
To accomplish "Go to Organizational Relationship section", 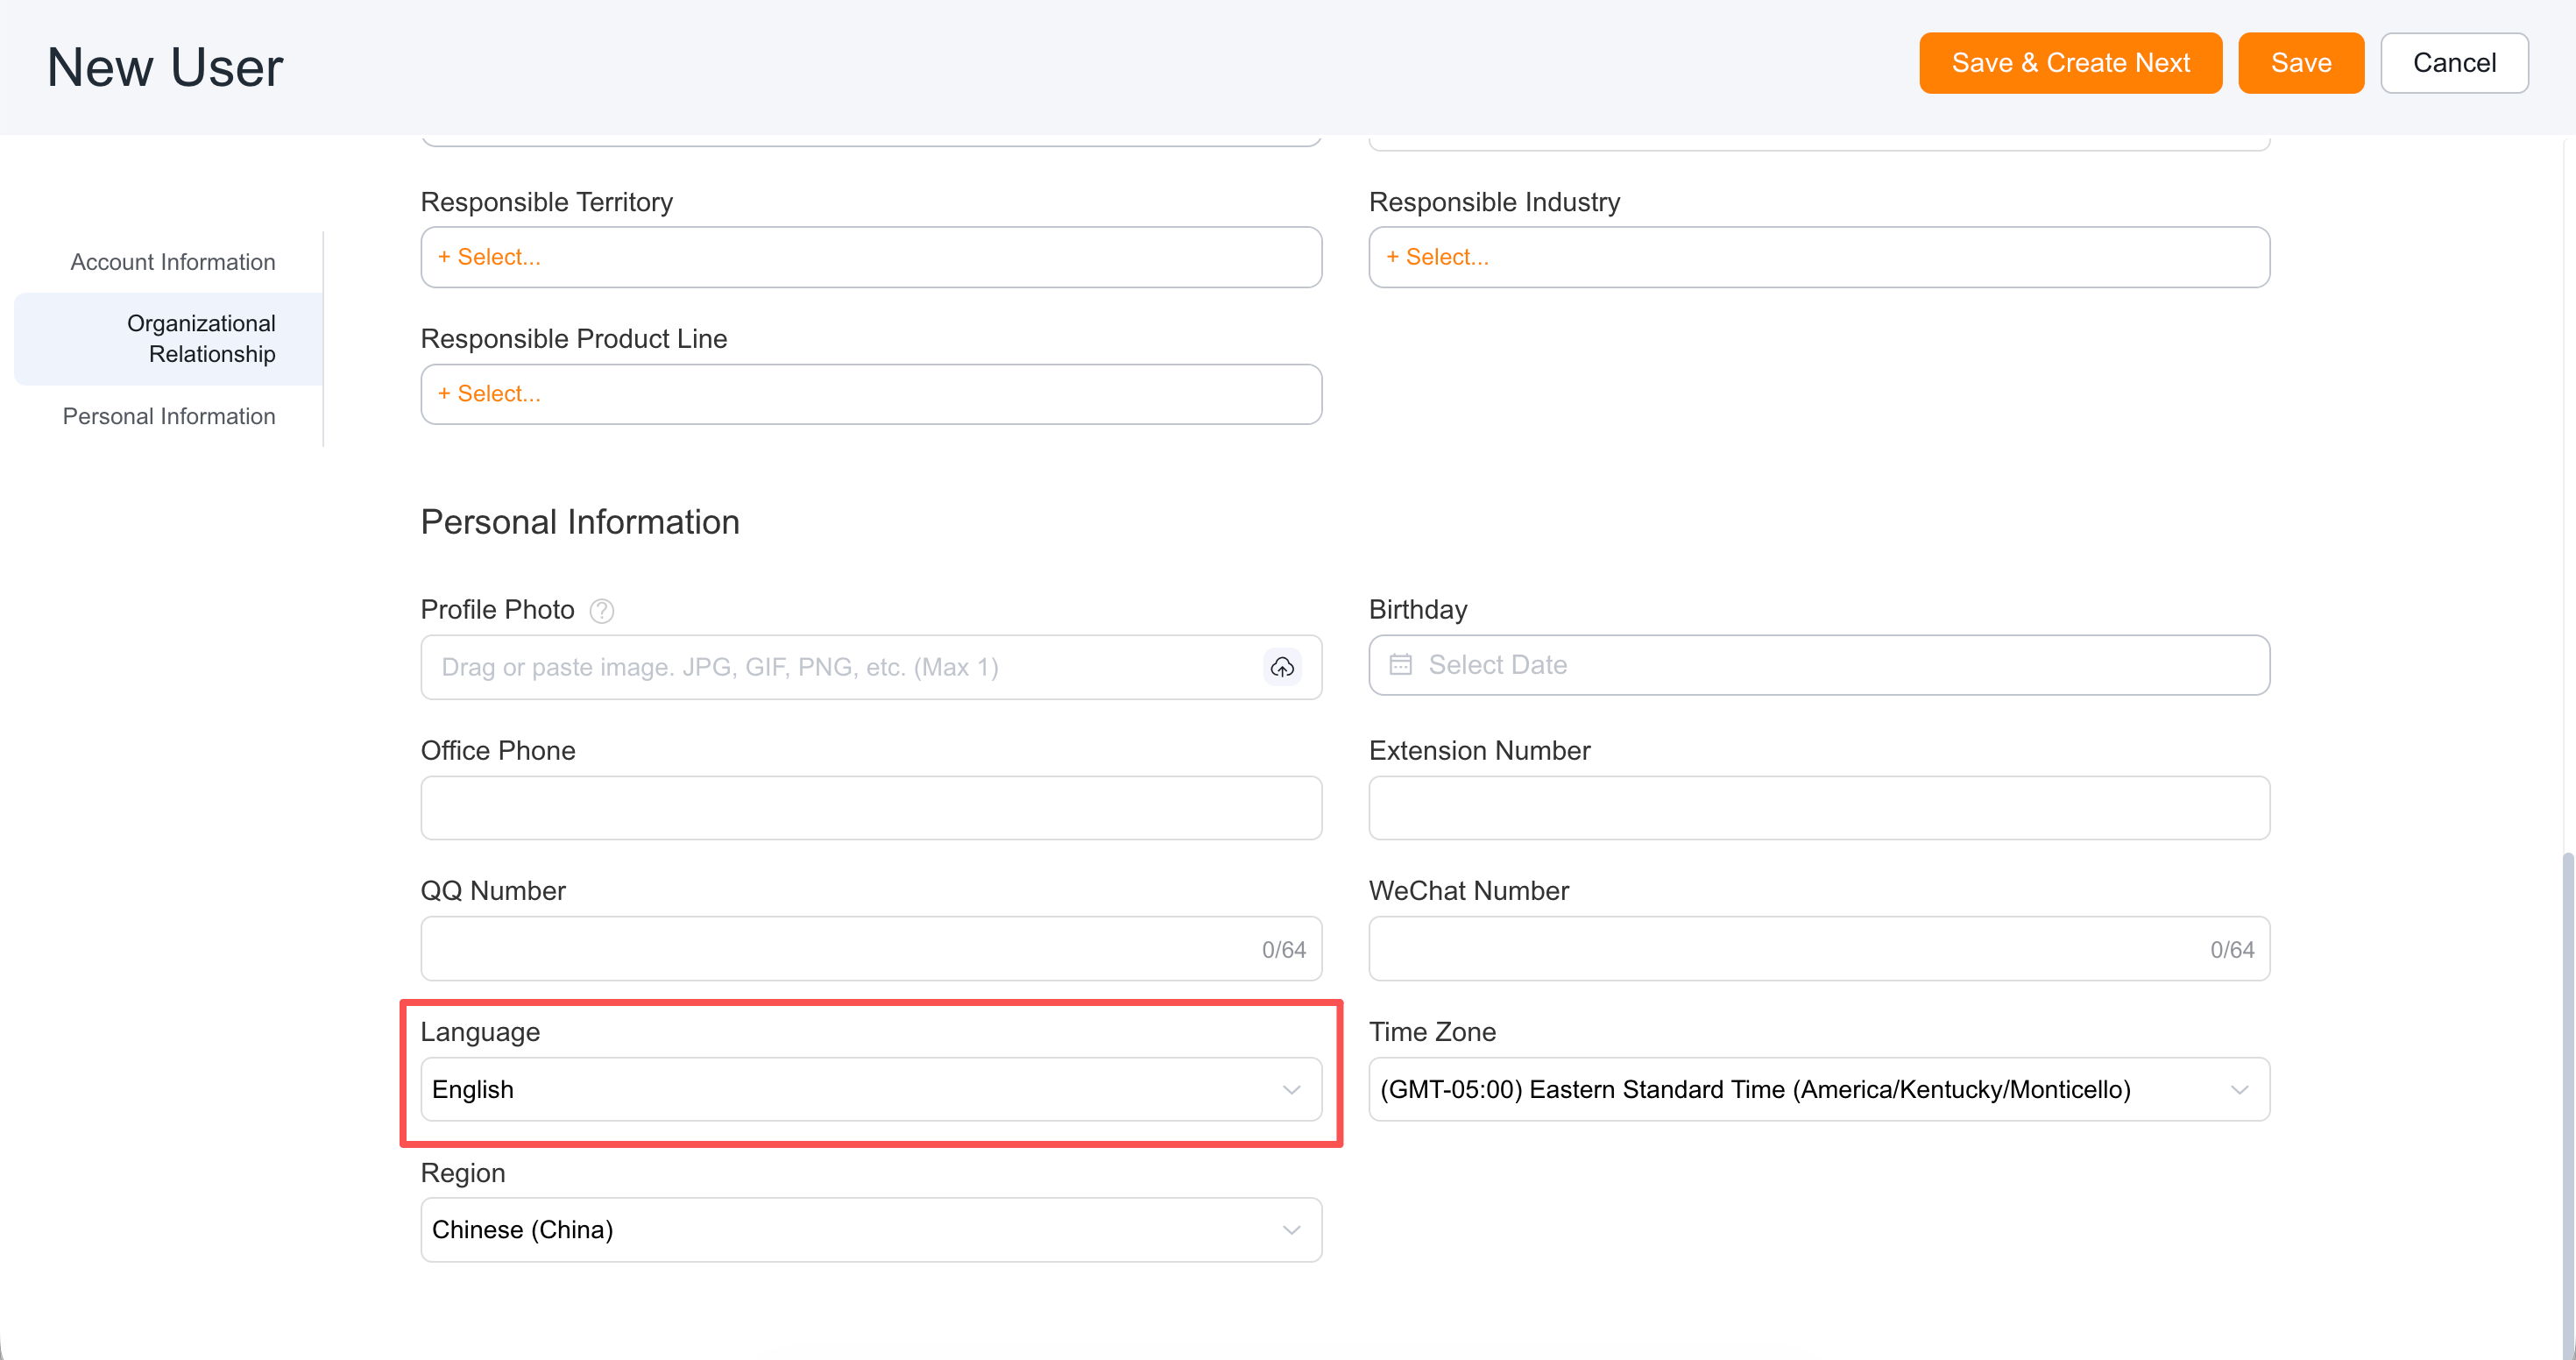I will [168, 338].
